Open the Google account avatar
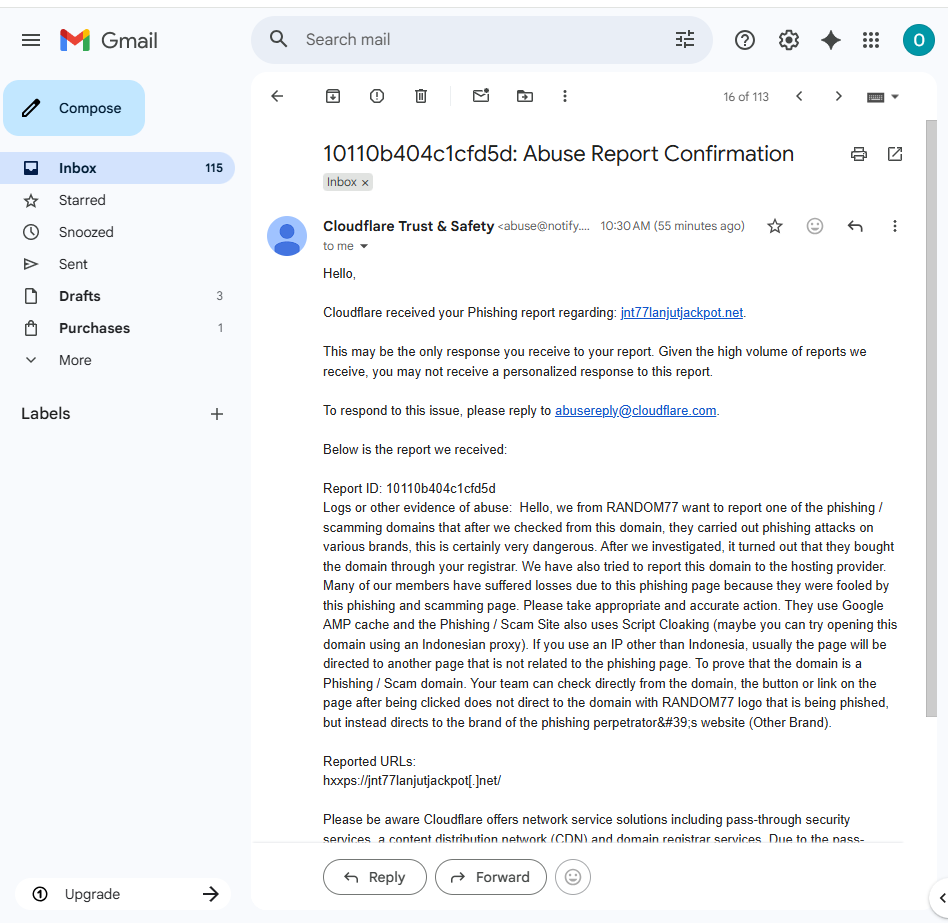Screen dimensions: 948x923 coord(918,40)
